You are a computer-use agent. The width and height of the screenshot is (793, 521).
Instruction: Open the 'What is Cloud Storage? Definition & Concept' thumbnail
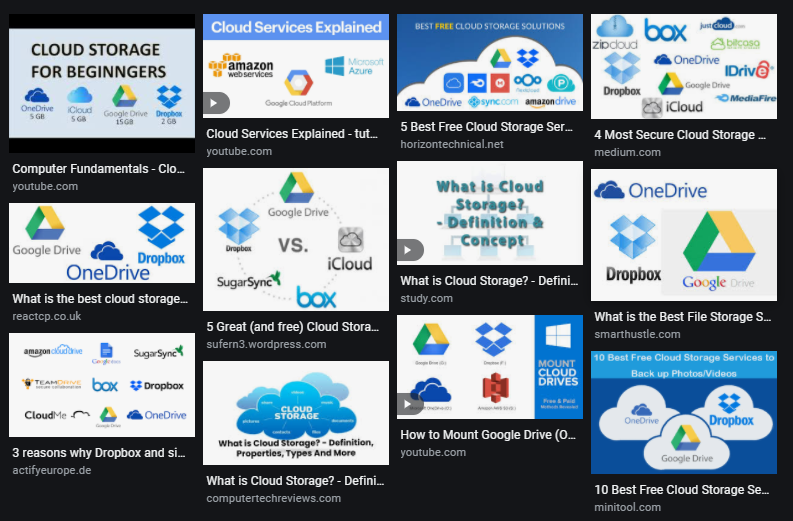490,213
